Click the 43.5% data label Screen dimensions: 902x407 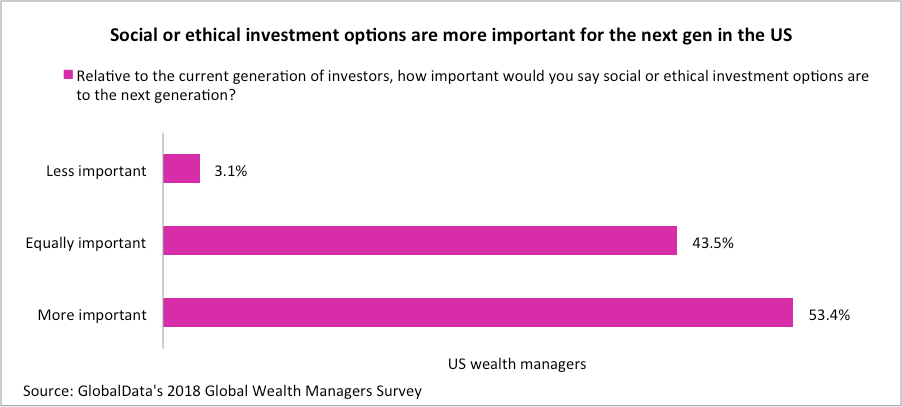coord(710,242)
